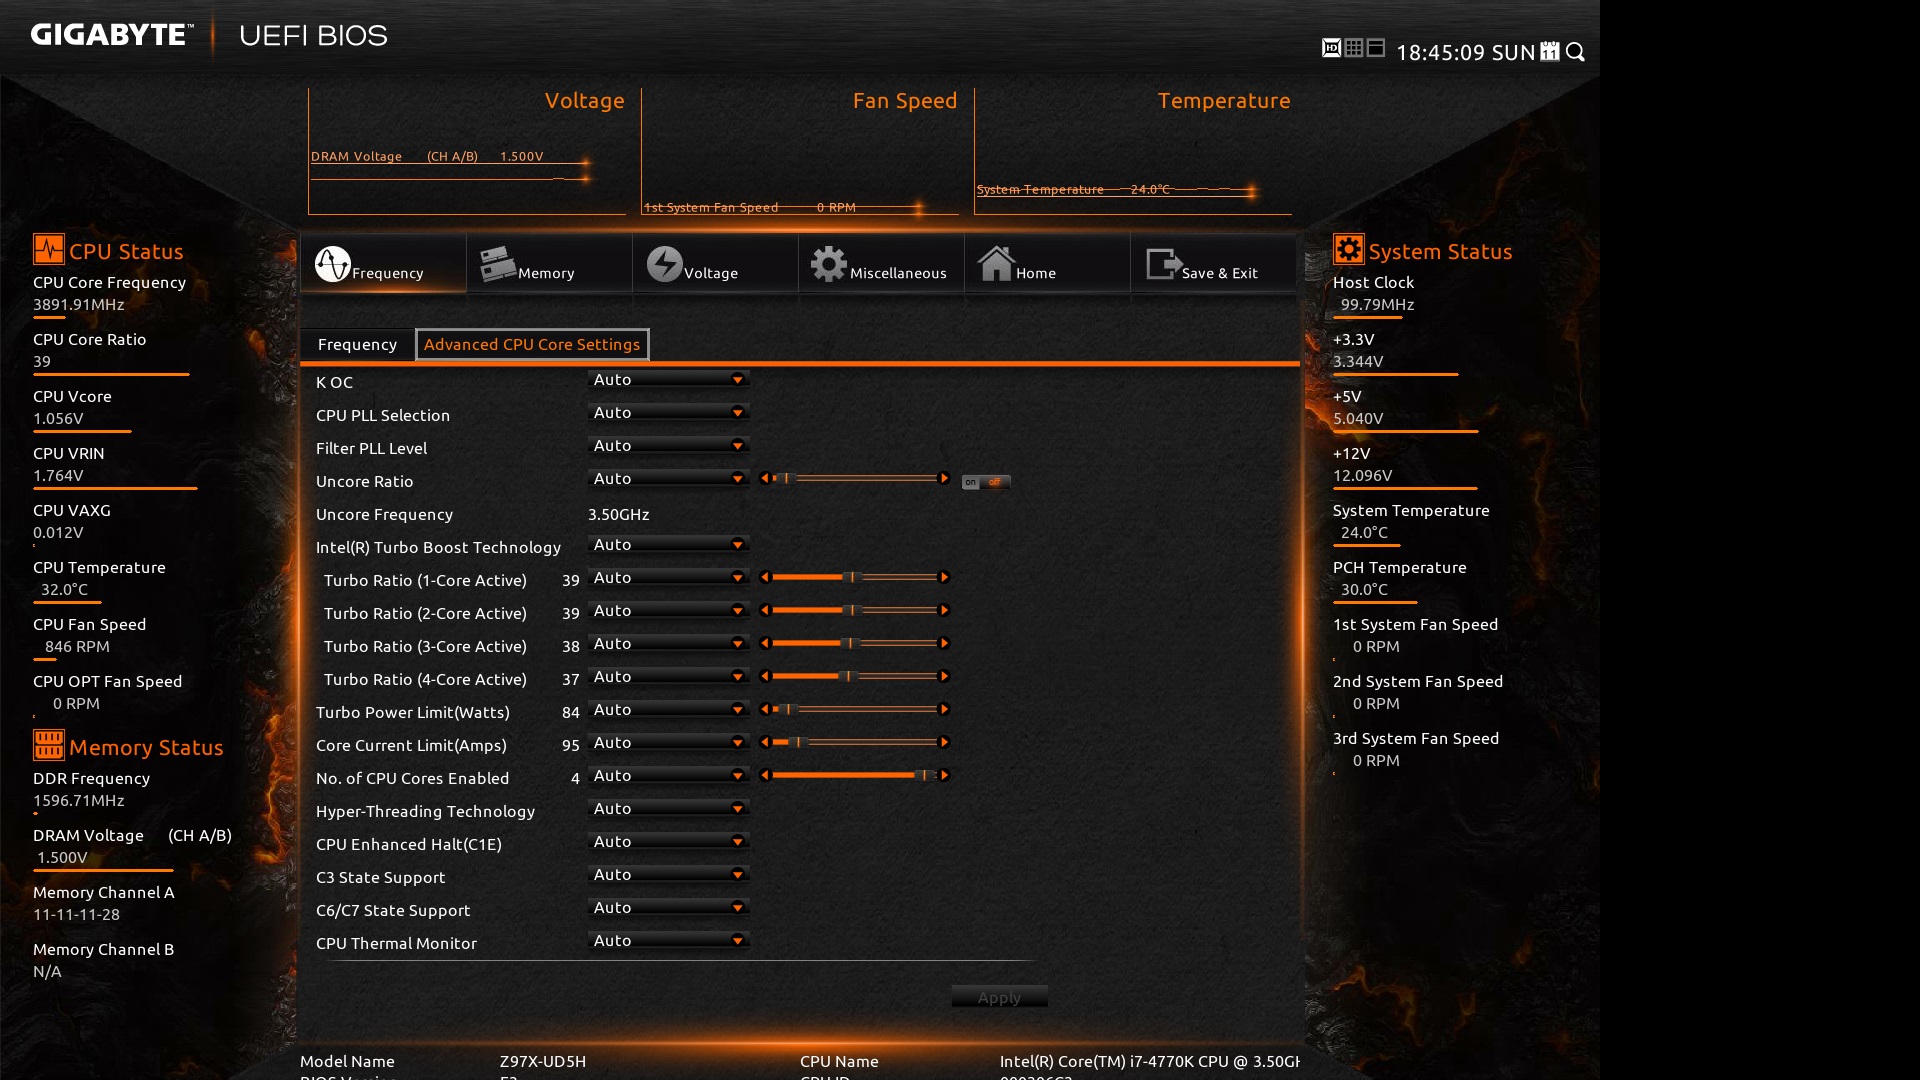Go to the Memory section icon

(497, 264)
